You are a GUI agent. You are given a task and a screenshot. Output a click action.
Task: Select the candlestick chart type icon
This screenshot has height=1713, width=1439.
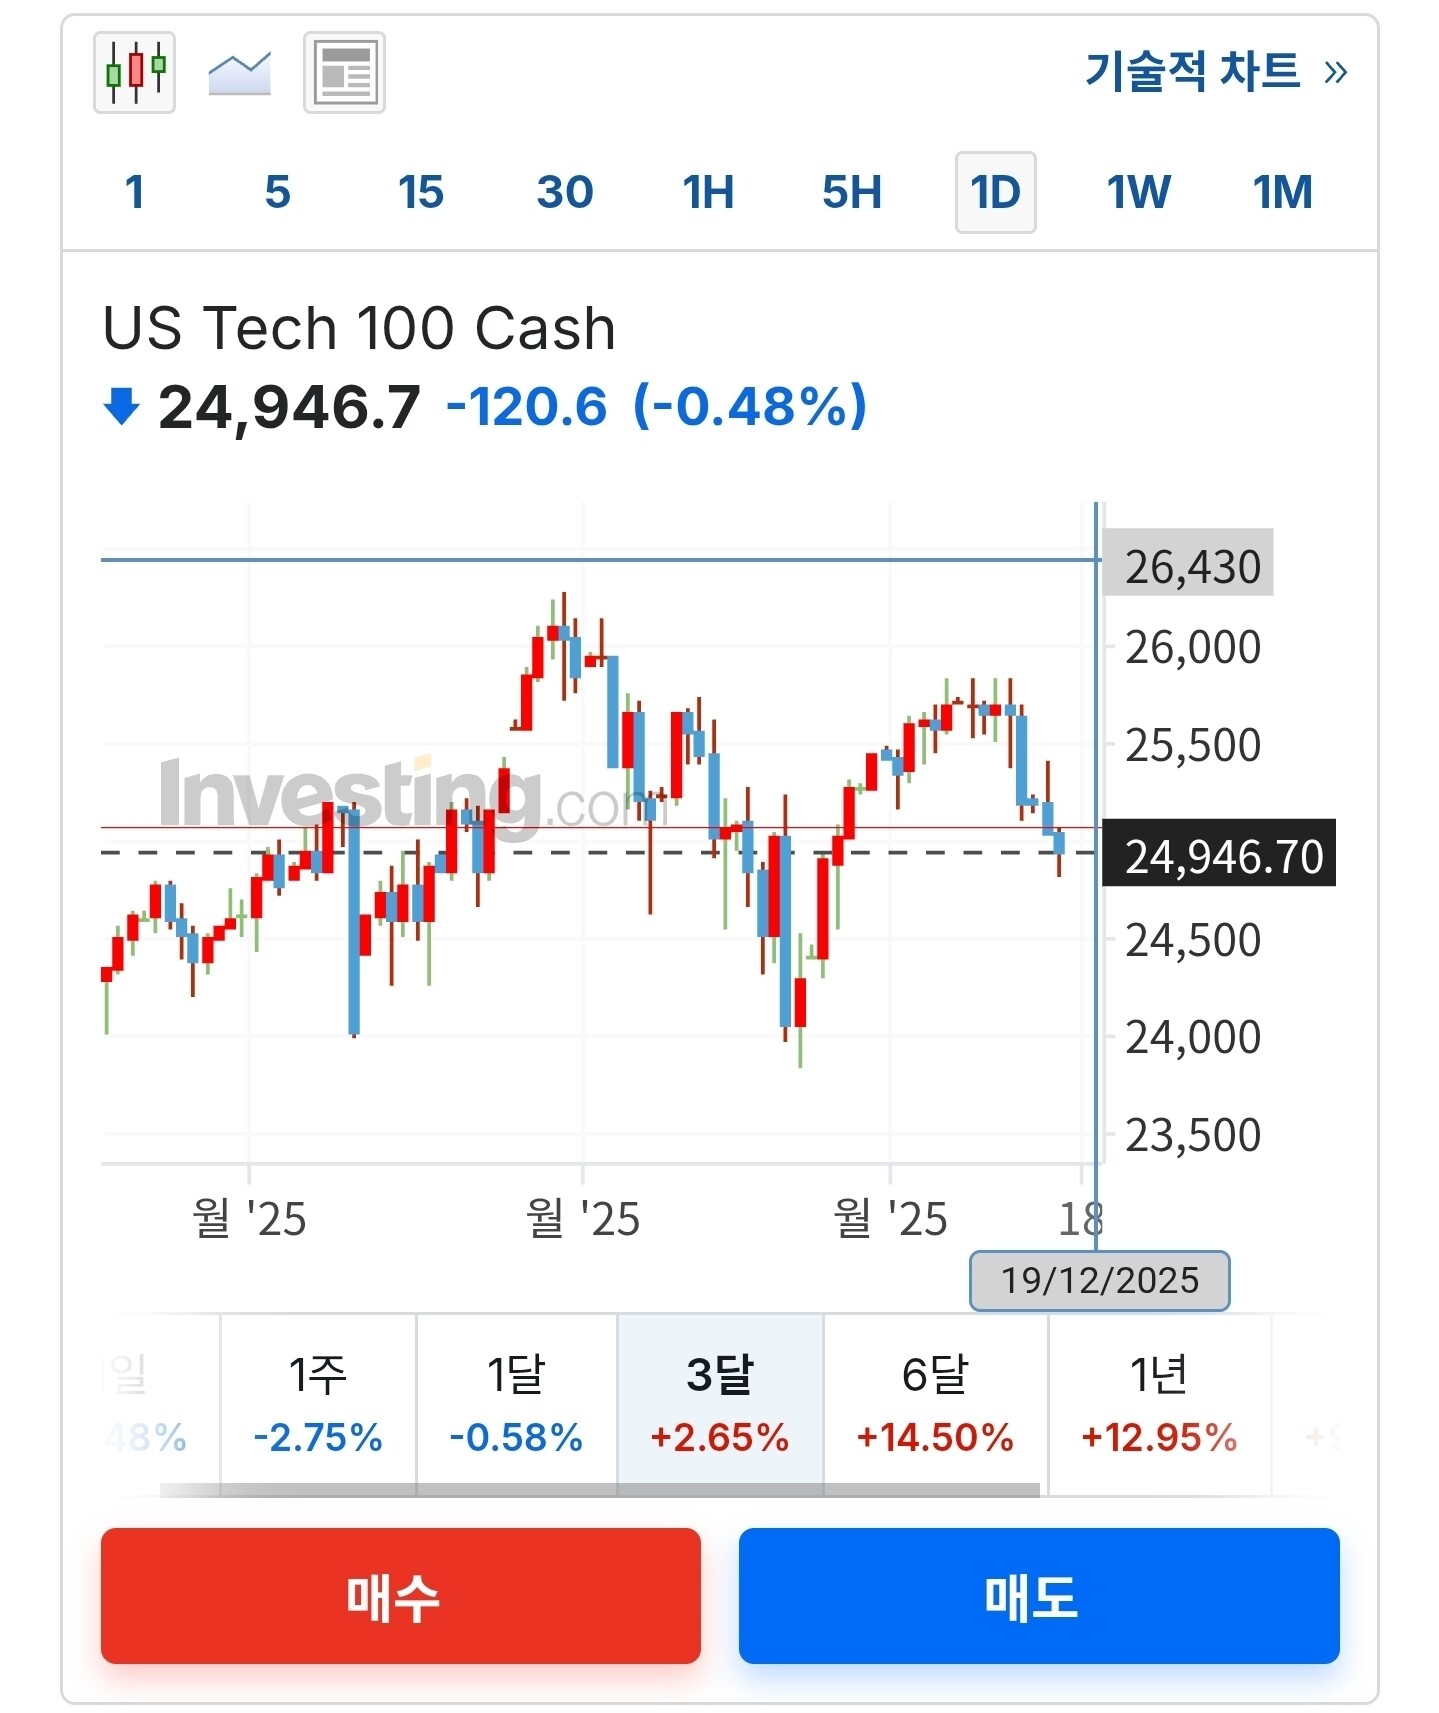coord(134,72)
